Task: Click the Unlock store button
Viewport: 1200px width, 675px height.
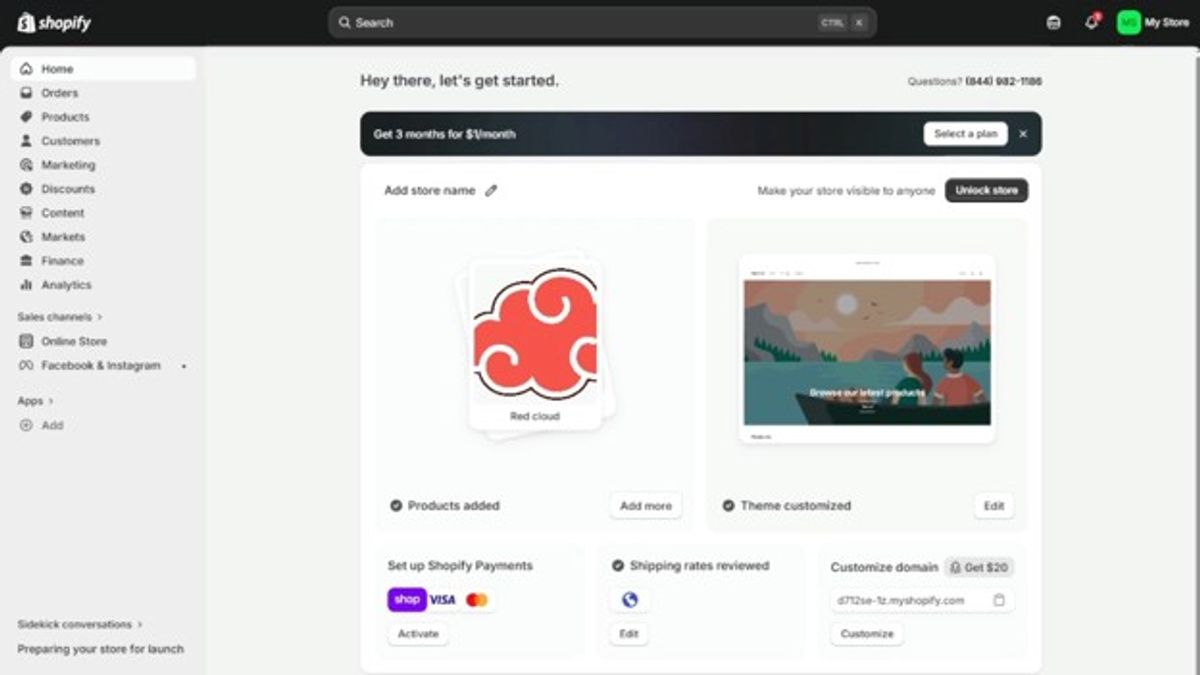Action: [986, 190]
